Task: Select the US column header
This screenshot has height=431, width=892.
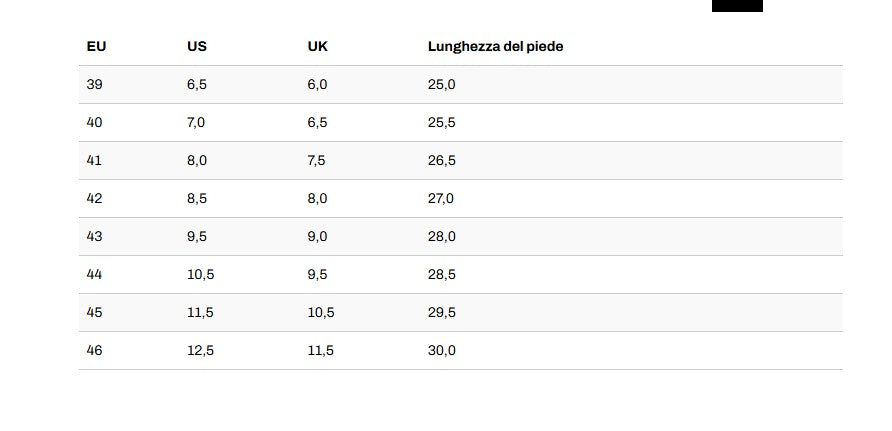Action: [x=197, y=47]
